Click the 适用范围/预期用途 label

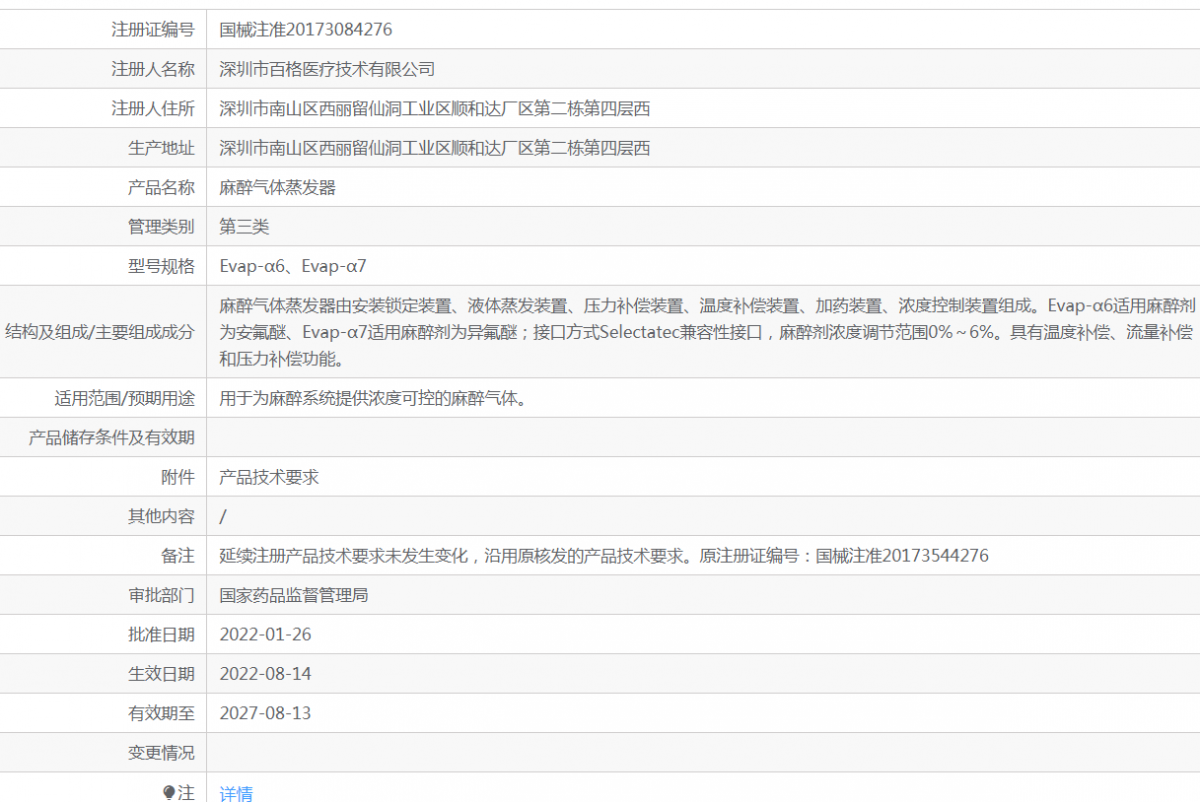125,398
